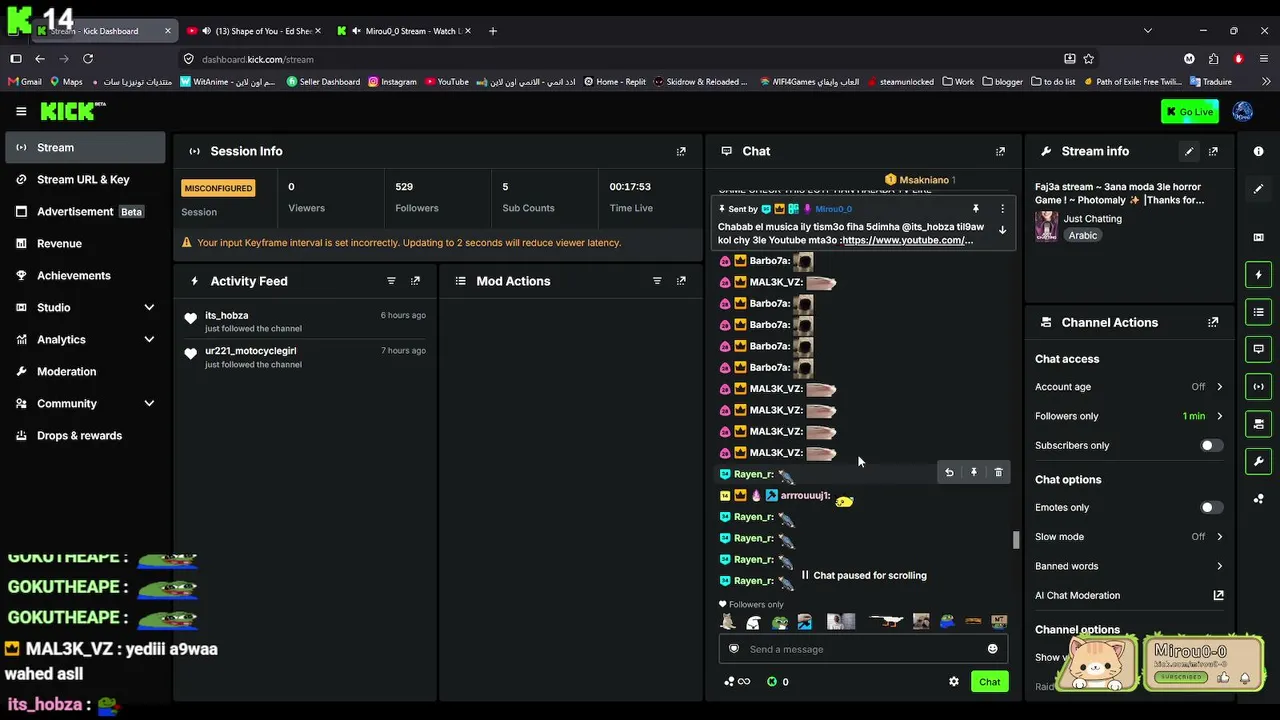Toggle the Subscribers only switch
The width and height of the screenshot is (1280, 720).
(1211, 445)
